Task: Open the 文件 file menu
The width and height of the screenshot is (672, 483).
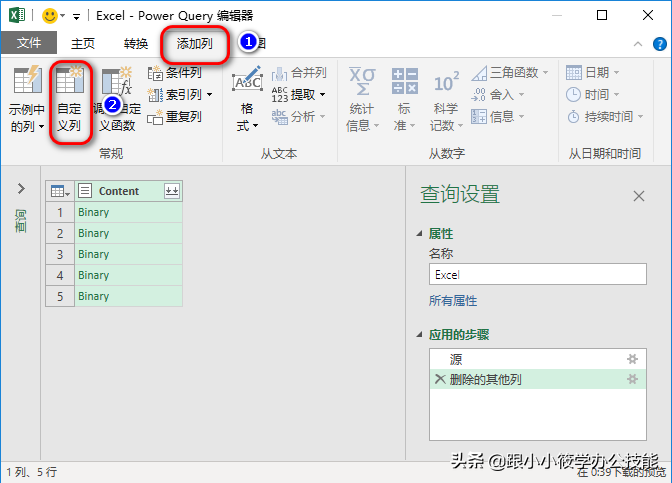Action: (29, 44)
